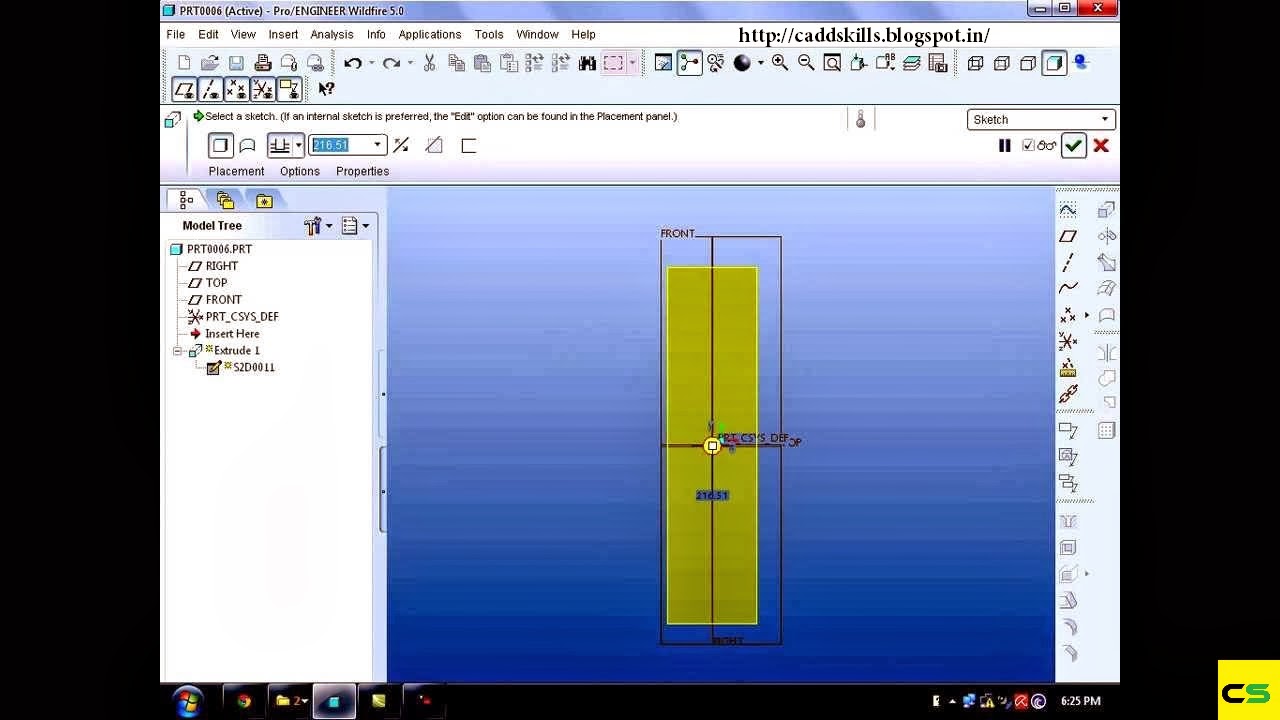The width and height of the screenshot is (1280, 720).
Task: Toggle the verify eyeglasses preview icon
Action: 1048,146
